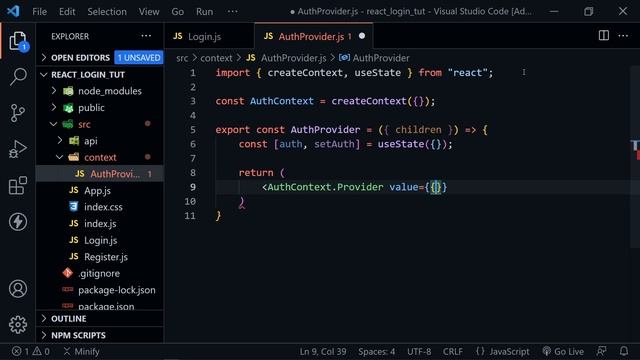
Task: Click the useState call on line 6
Action: click(400, 144)
